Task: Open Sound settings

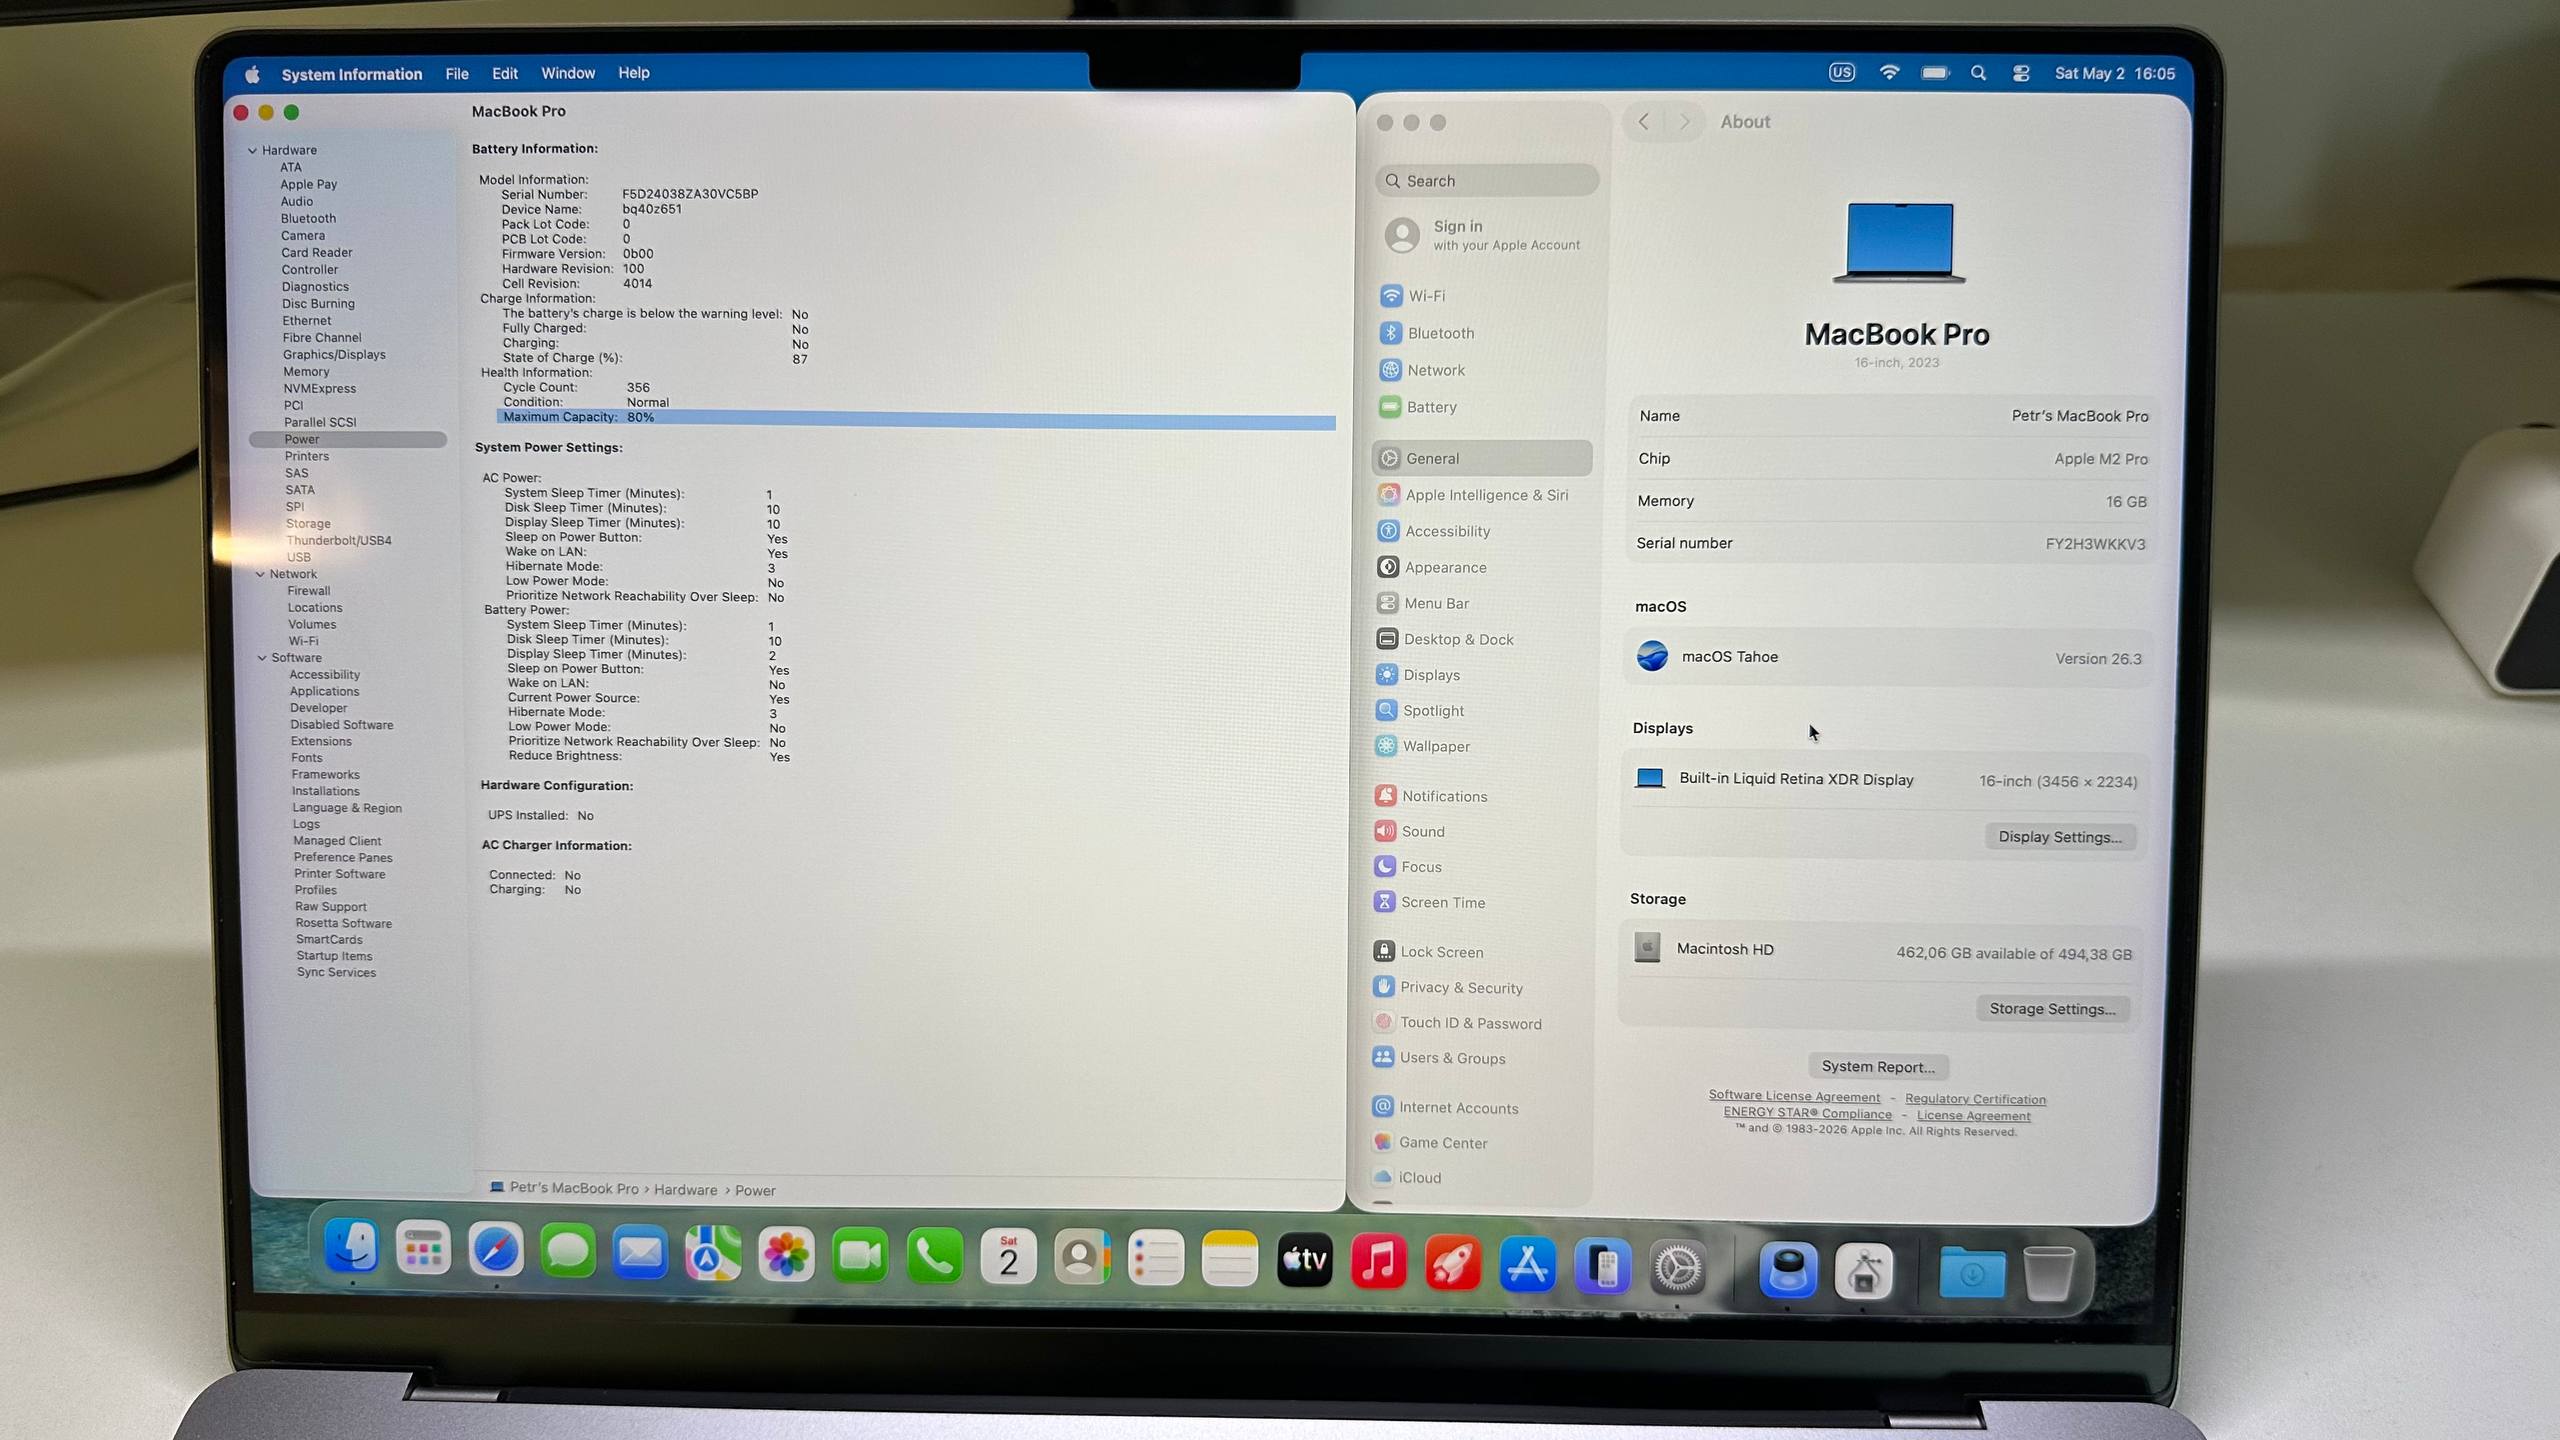Action: (x=1410, y=831)
